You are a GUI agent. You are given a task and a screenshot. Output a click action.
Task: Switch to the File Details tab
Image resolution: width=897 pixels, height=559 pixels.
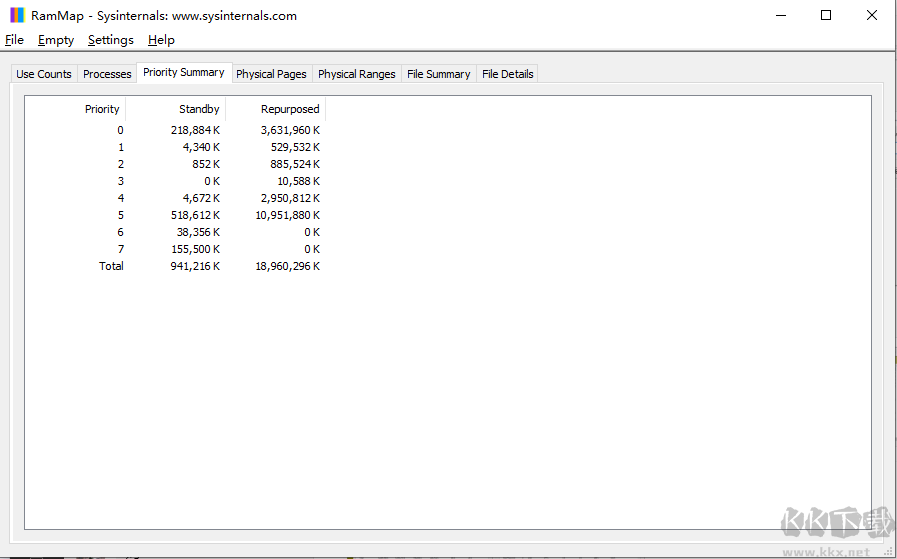[507, 74]
